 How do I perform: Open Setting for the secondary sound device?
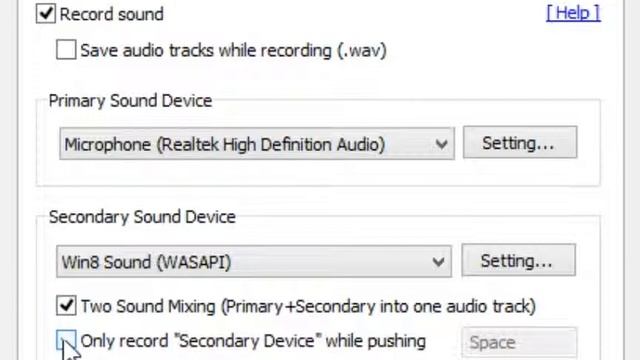click(x=518, y=260)
